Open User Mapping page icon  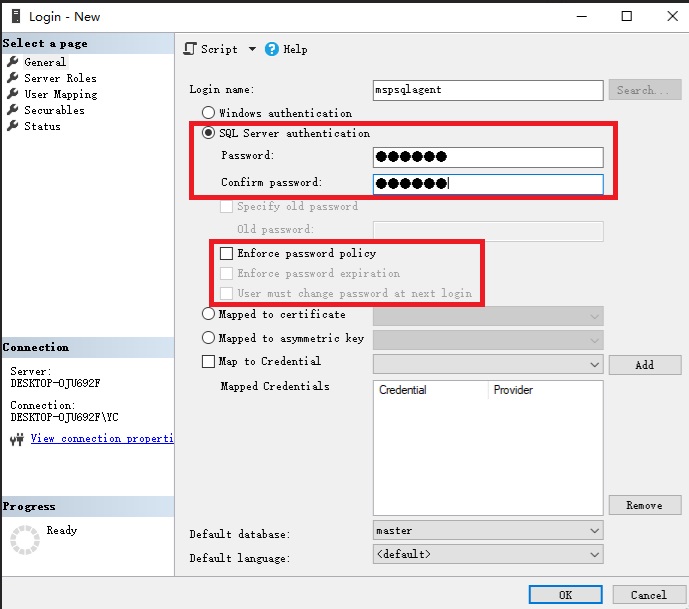click(13, 94)
